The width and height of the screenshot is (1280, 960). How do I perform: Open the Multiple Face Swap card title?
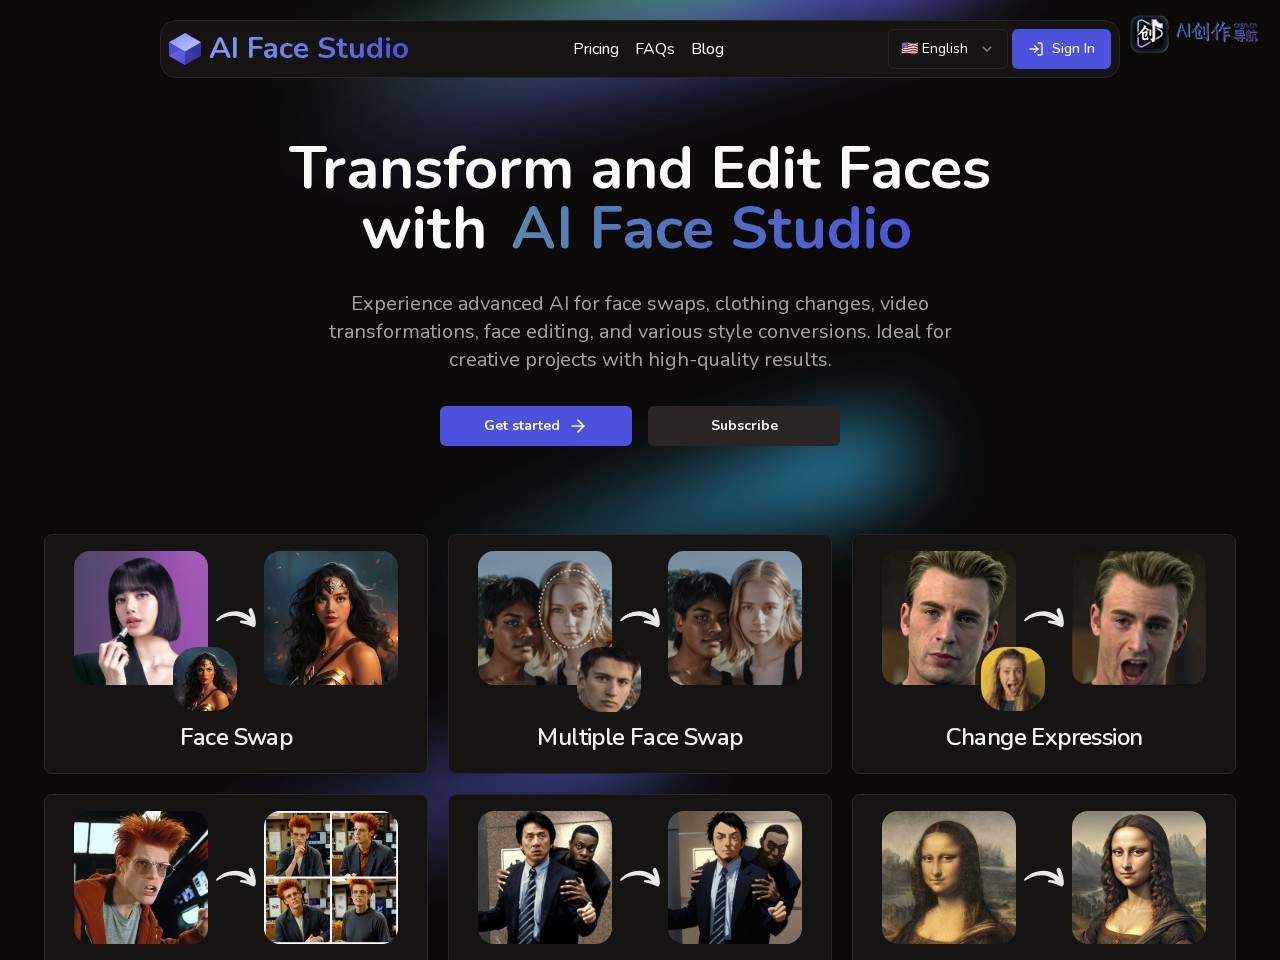point(640,737)
